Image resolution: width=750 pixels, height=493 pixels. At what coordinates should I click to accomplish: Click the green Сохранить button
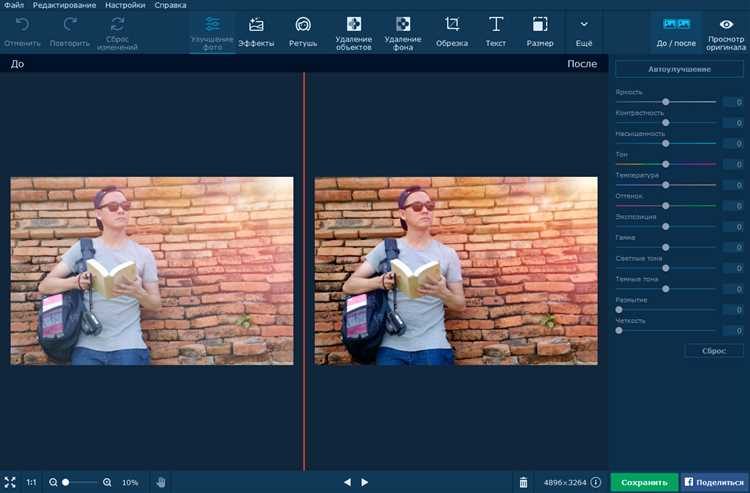click(x=644, y=482)
